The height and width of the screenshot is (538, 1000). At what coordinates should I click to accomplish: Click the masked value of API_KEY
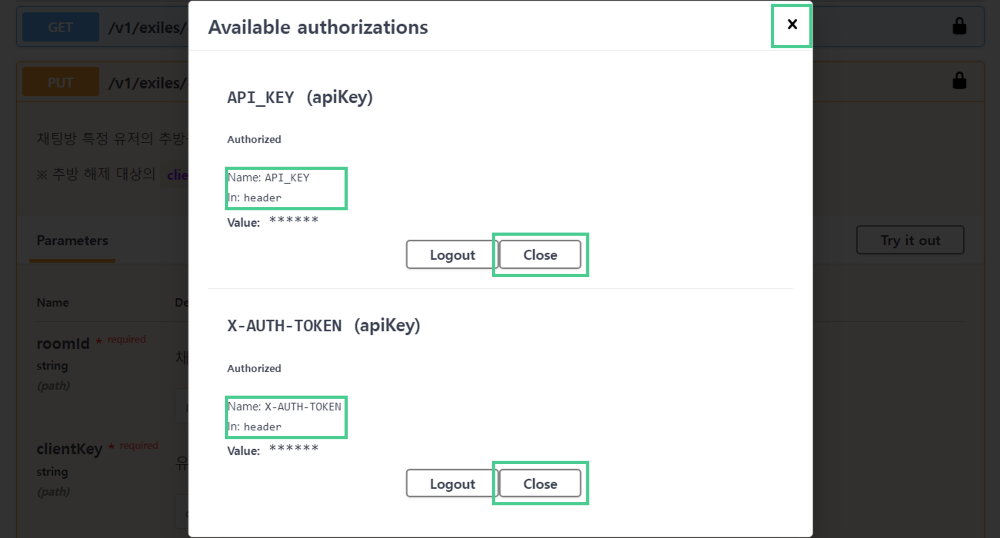click(294, 222)
